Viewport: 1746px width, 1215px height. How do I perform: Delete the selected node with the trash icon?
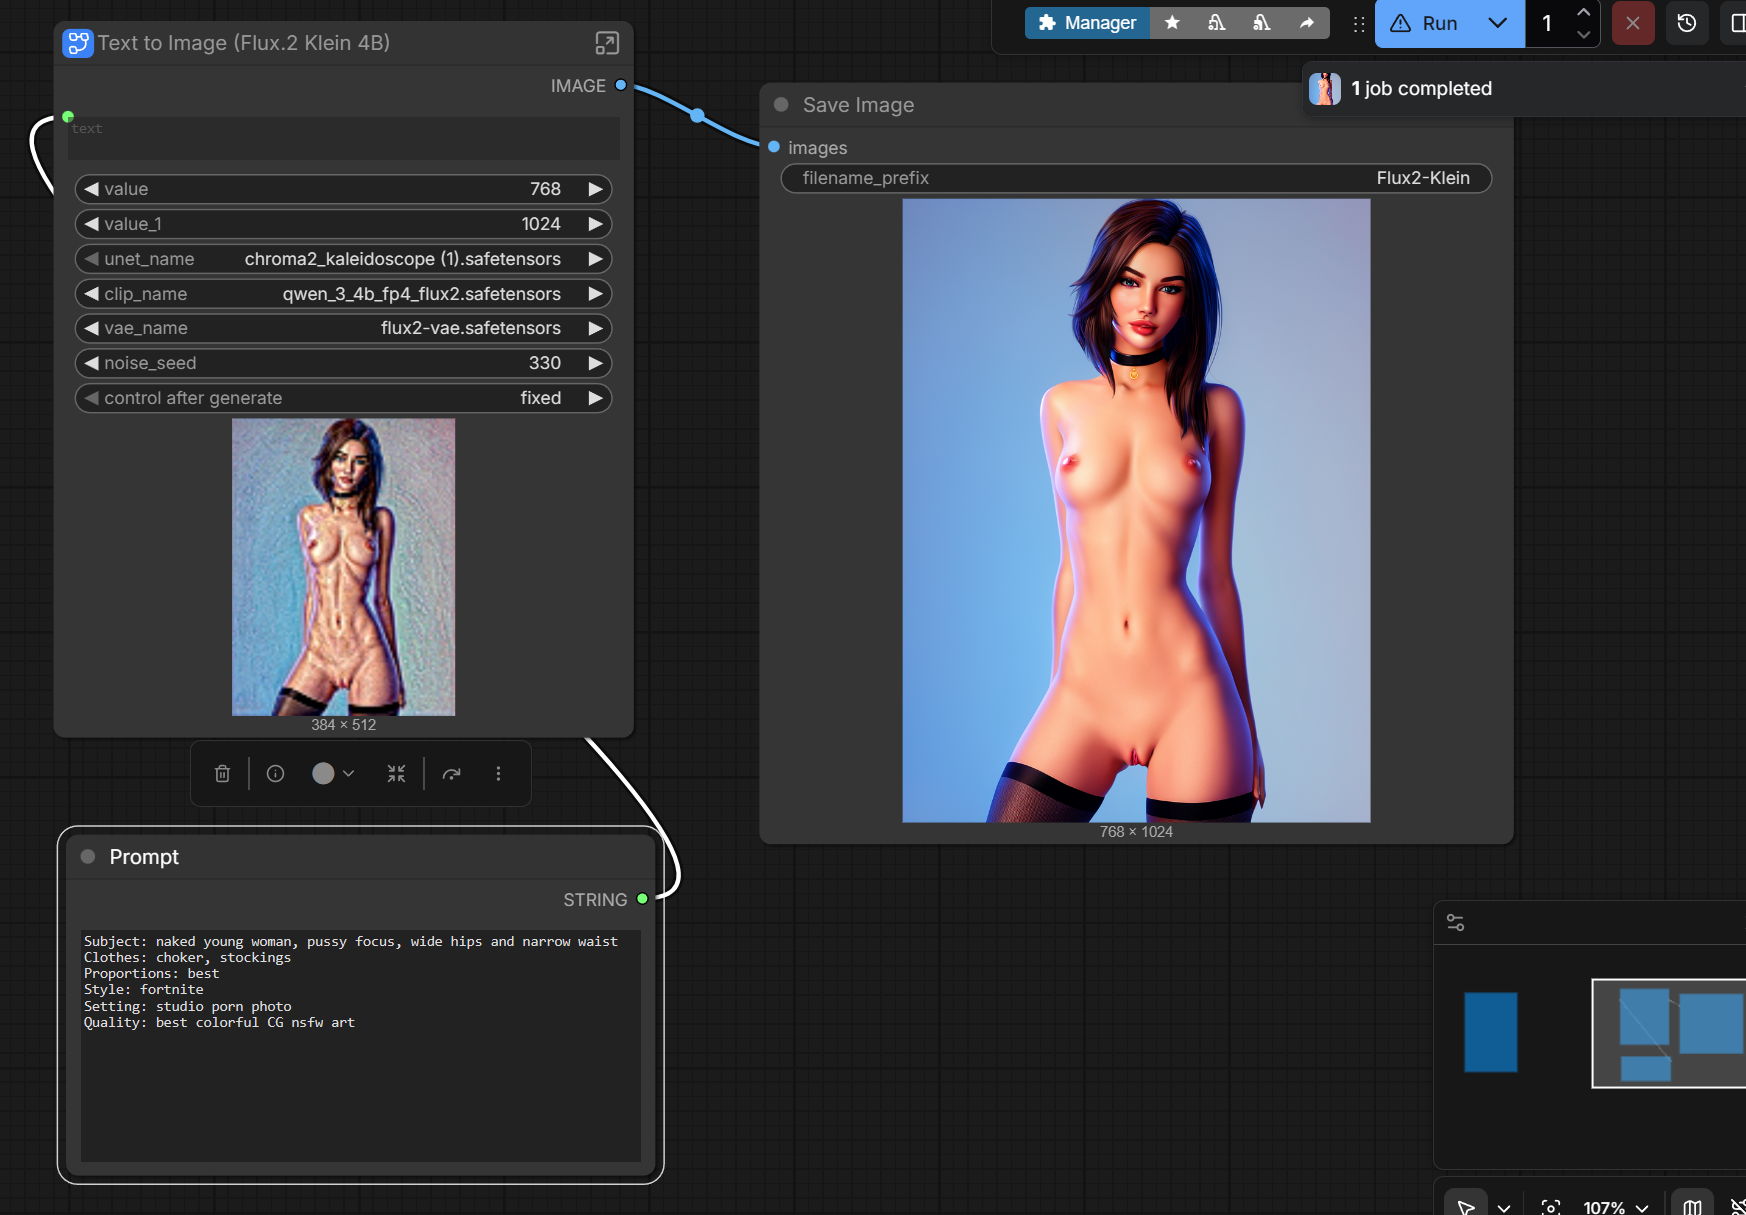[x=222, y=773]
